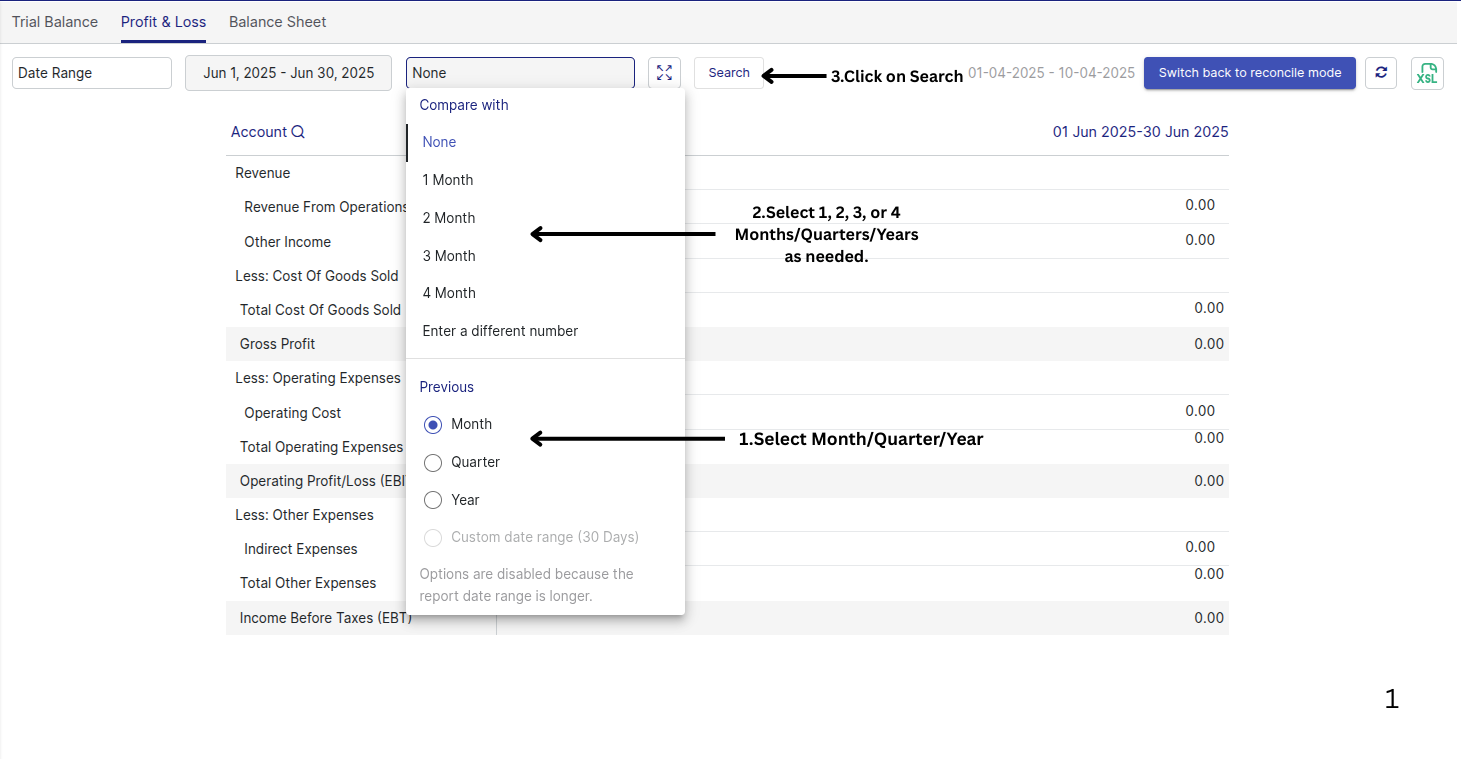Screen dimensions: 1461x759
Task: Select the Year radio button
Action: click(x=433, y=500)
